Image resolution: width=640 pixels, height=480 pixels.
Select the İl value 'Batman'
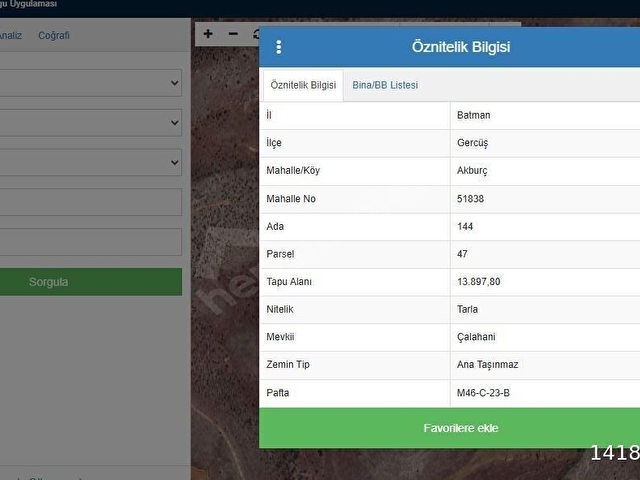pos(473,115)
